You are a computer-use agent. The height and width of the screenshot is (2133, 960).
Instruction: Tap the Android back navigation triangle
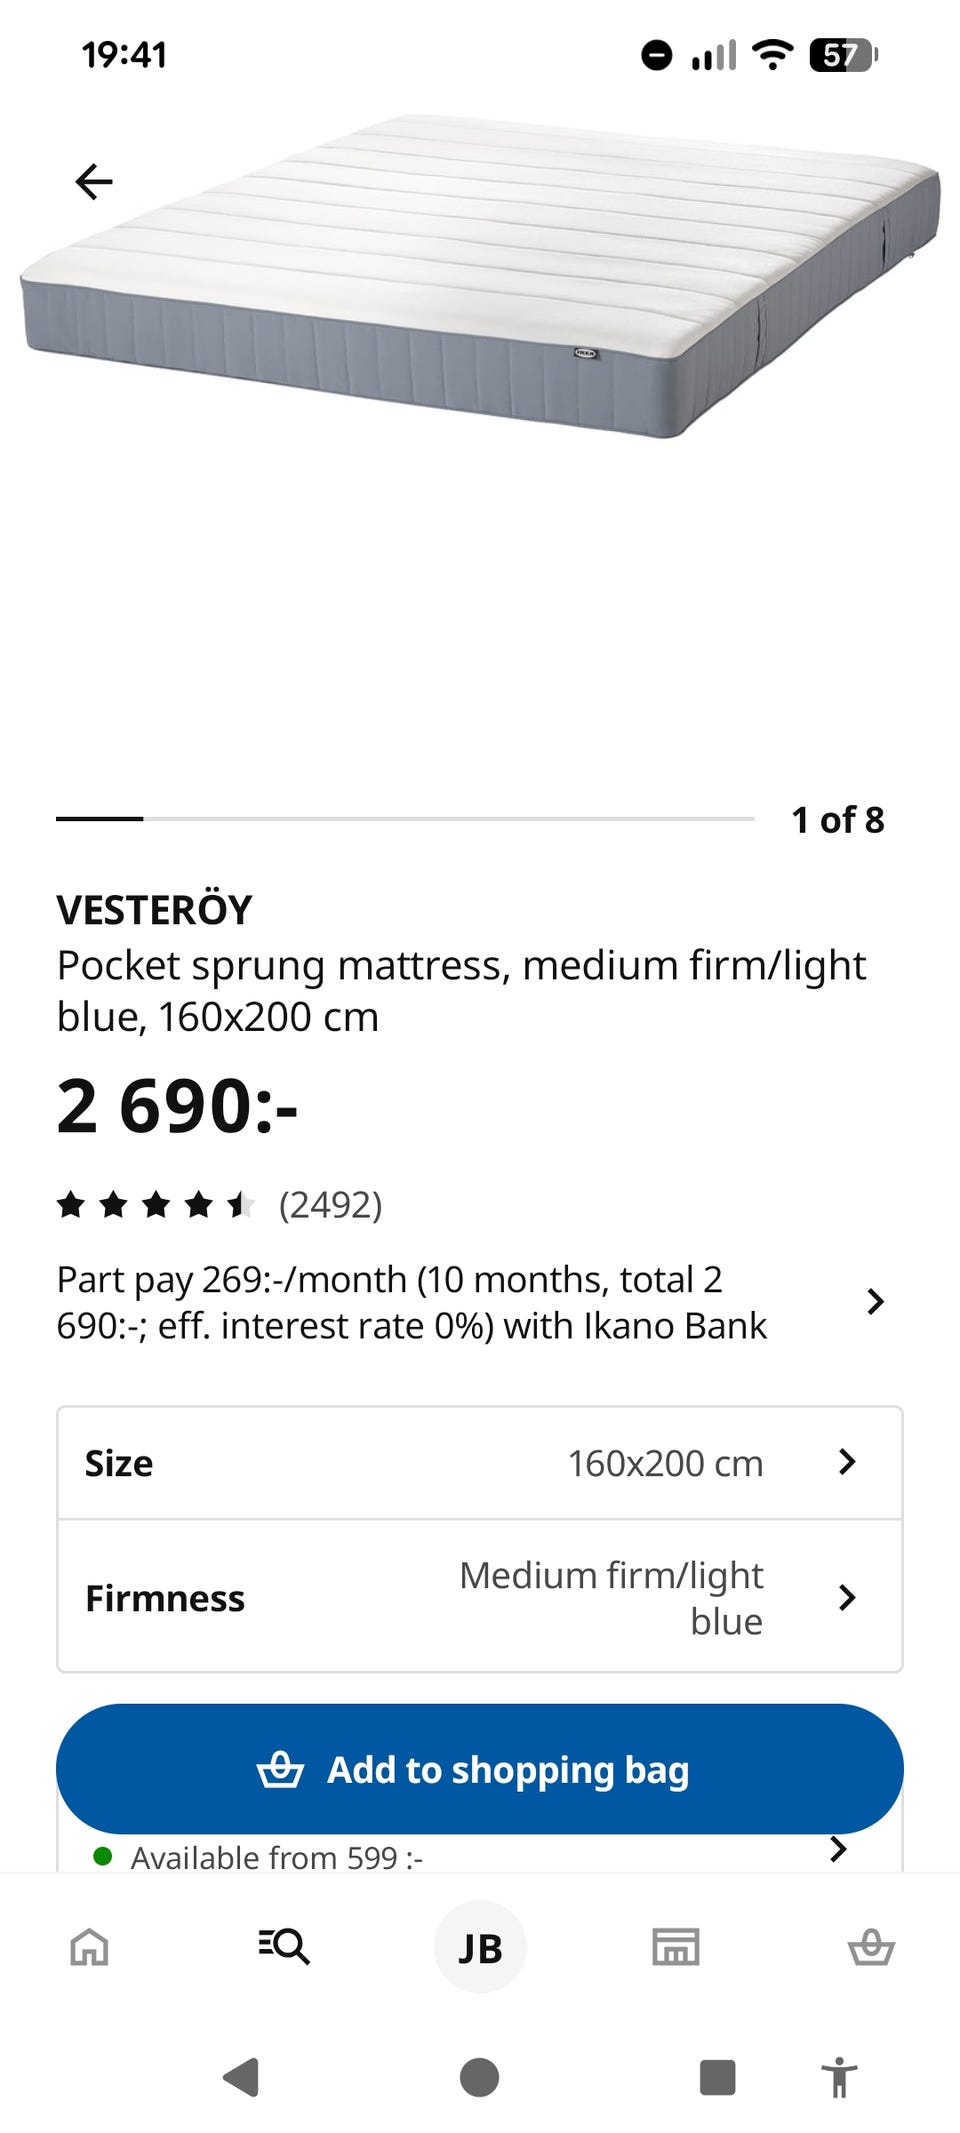[241, 2077]
